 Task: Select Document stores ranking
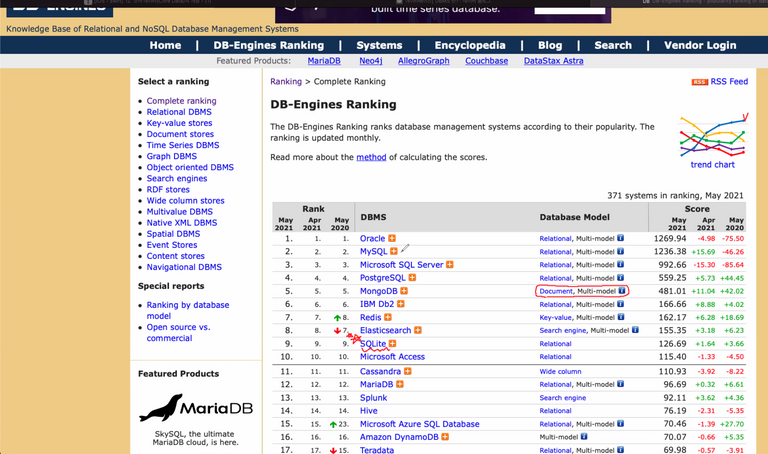(180, 134)
